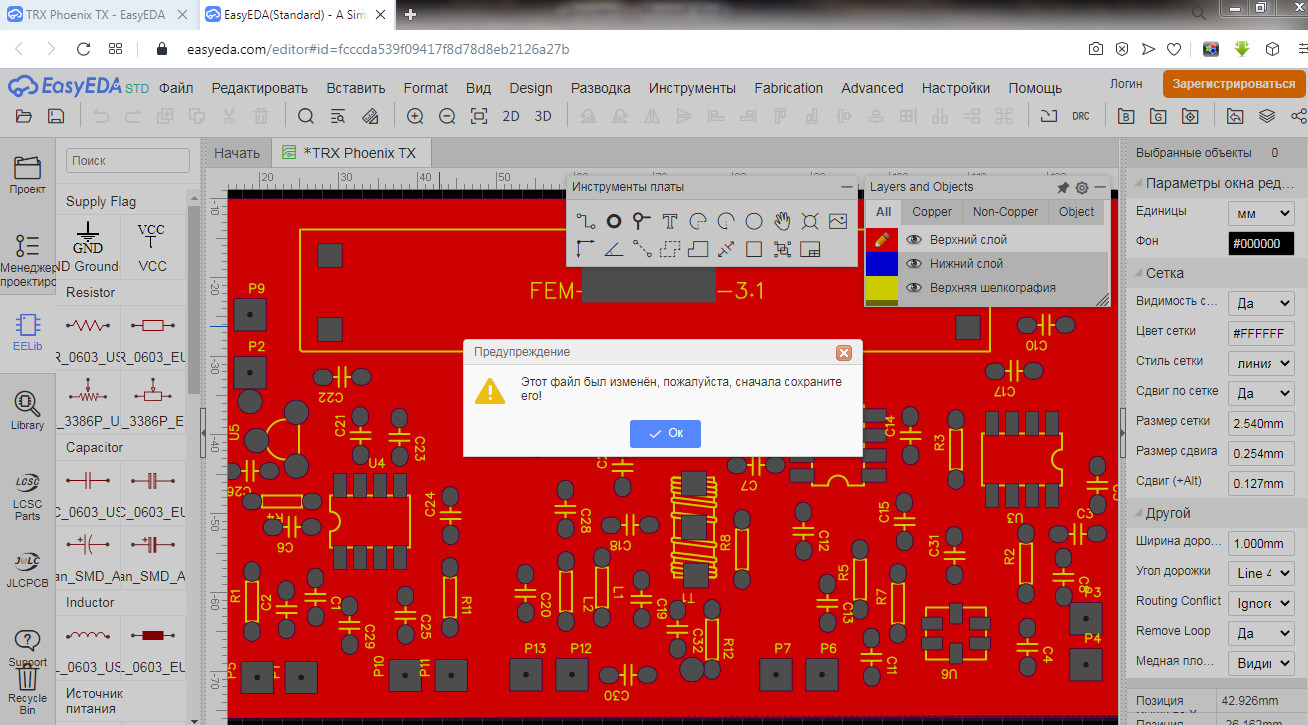Click the Поиск search field

tap(127, 160)
